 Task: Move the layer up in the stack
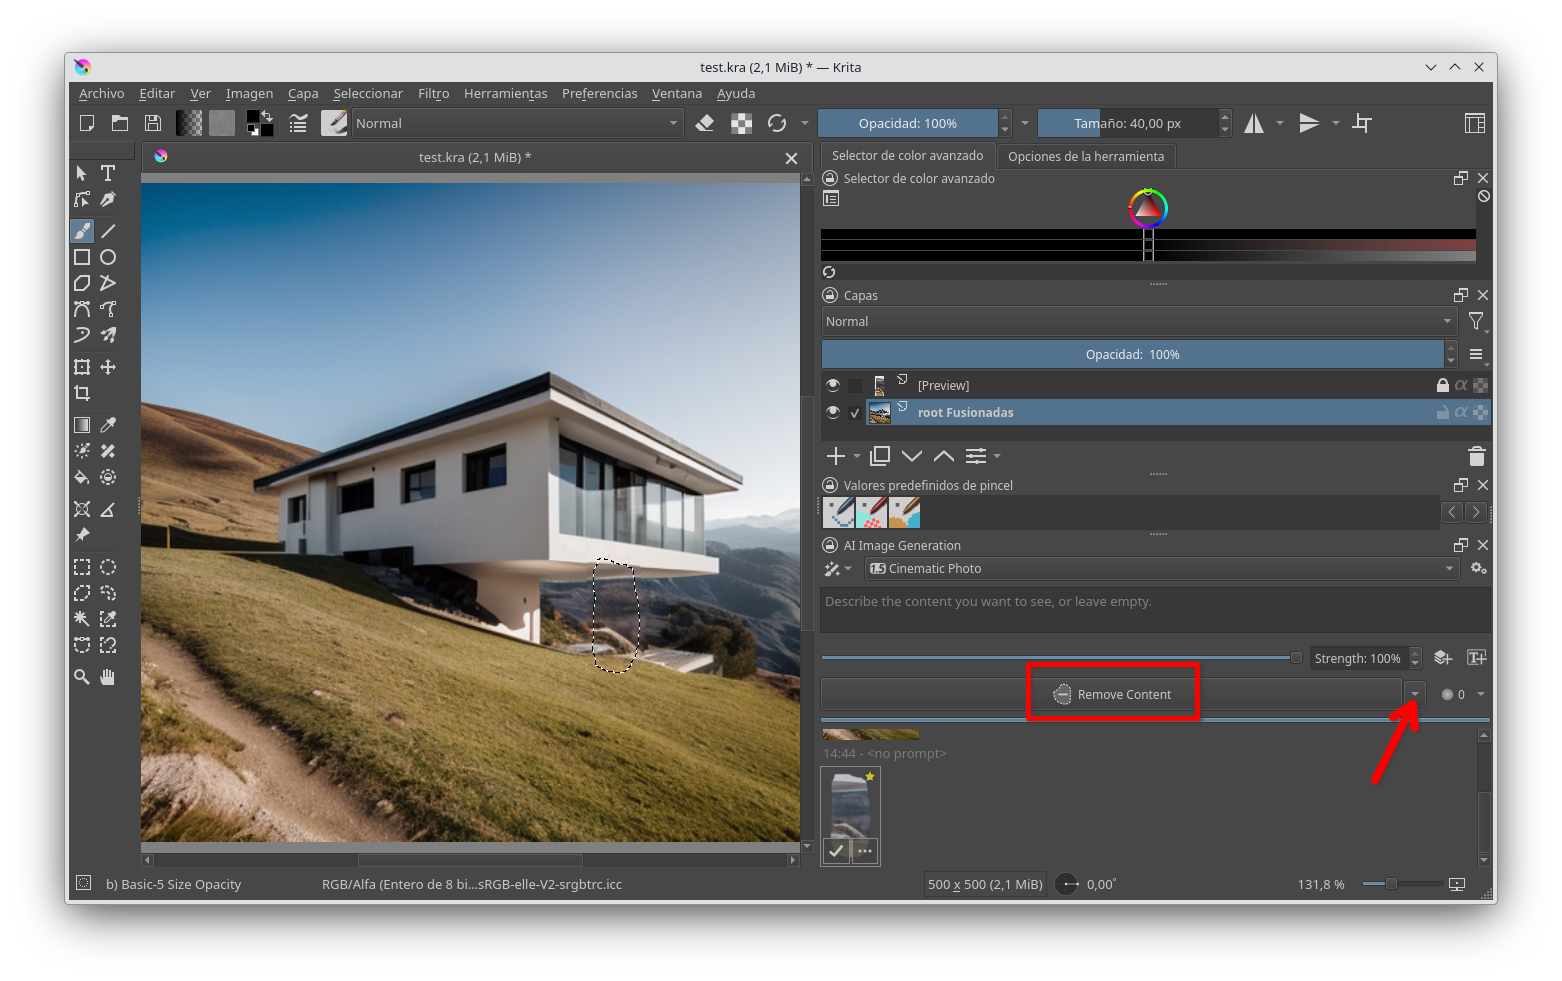(x=944, y=456)
